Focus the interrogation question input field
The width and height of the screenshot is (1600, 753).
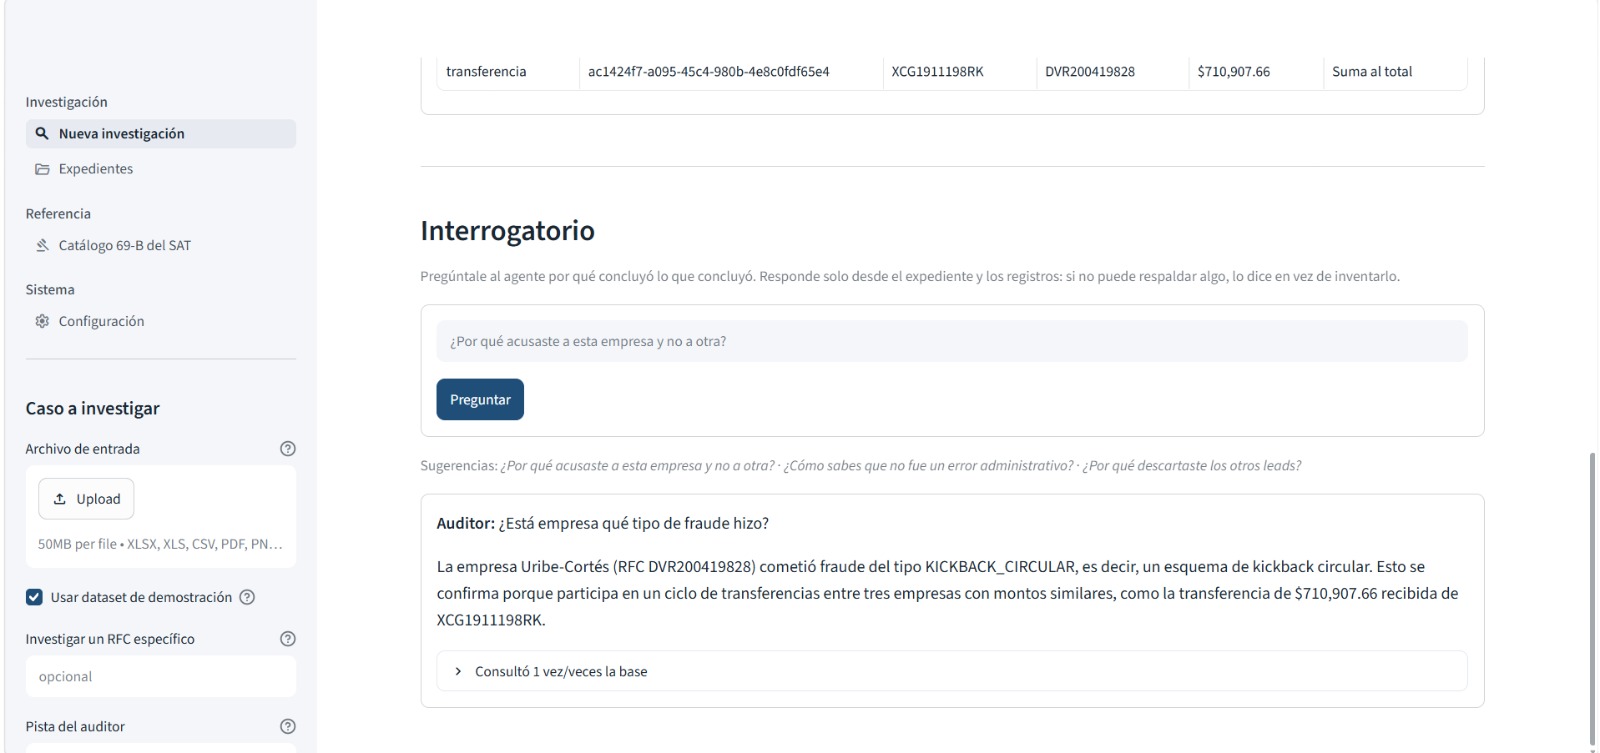pos(951,341)
